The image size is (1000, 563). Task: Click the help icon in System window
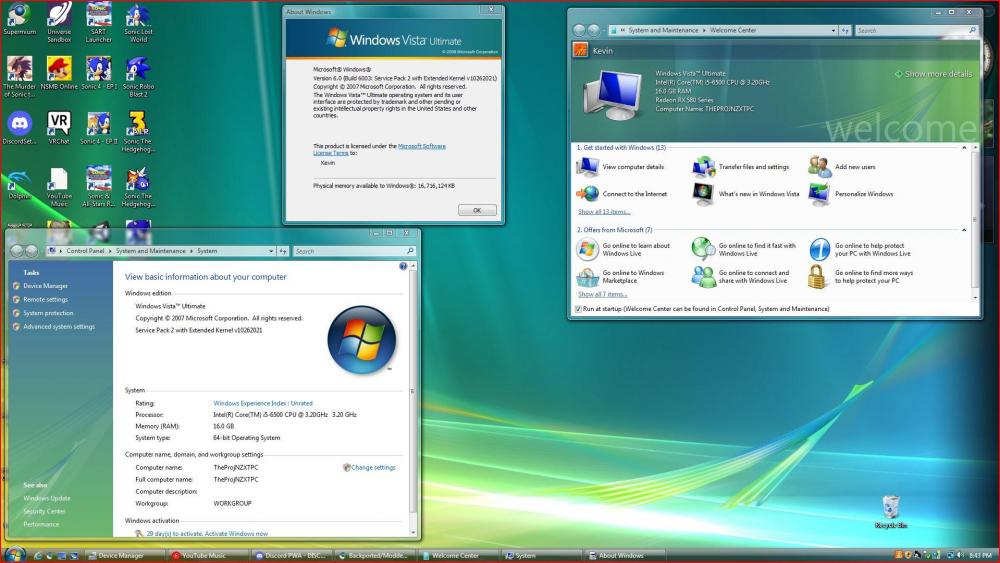403,267
